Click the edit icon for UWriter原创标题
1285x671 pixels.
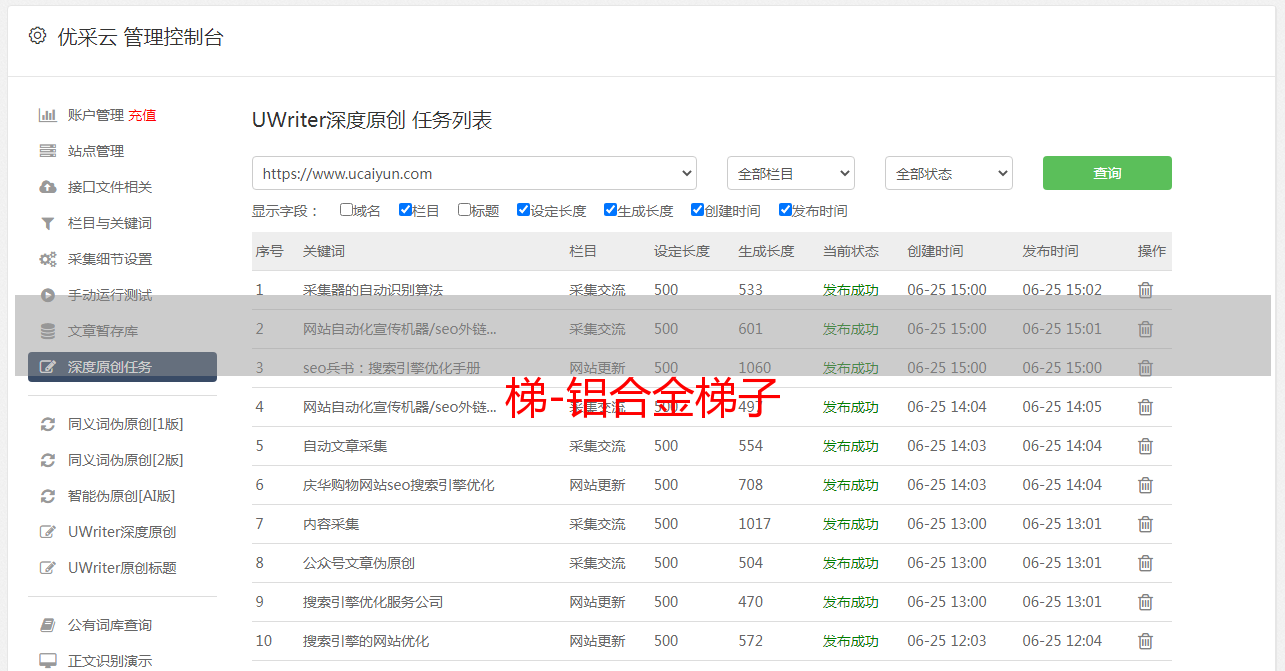click(47, 568)
